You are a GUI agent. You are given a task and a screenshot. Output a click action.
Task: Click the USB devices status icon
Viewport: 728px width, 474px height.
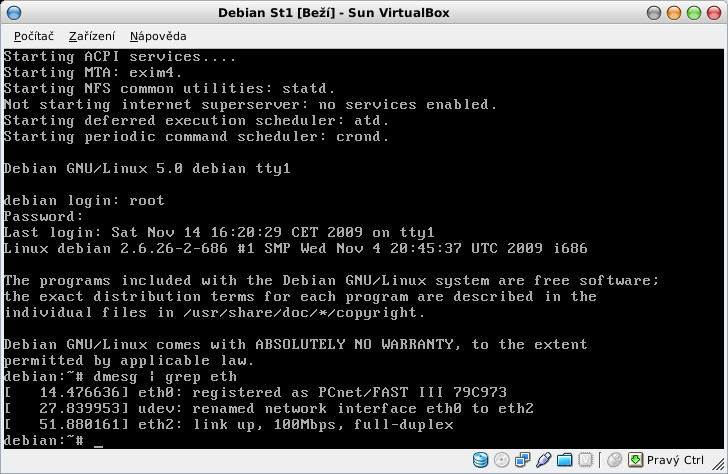point(544,460)
